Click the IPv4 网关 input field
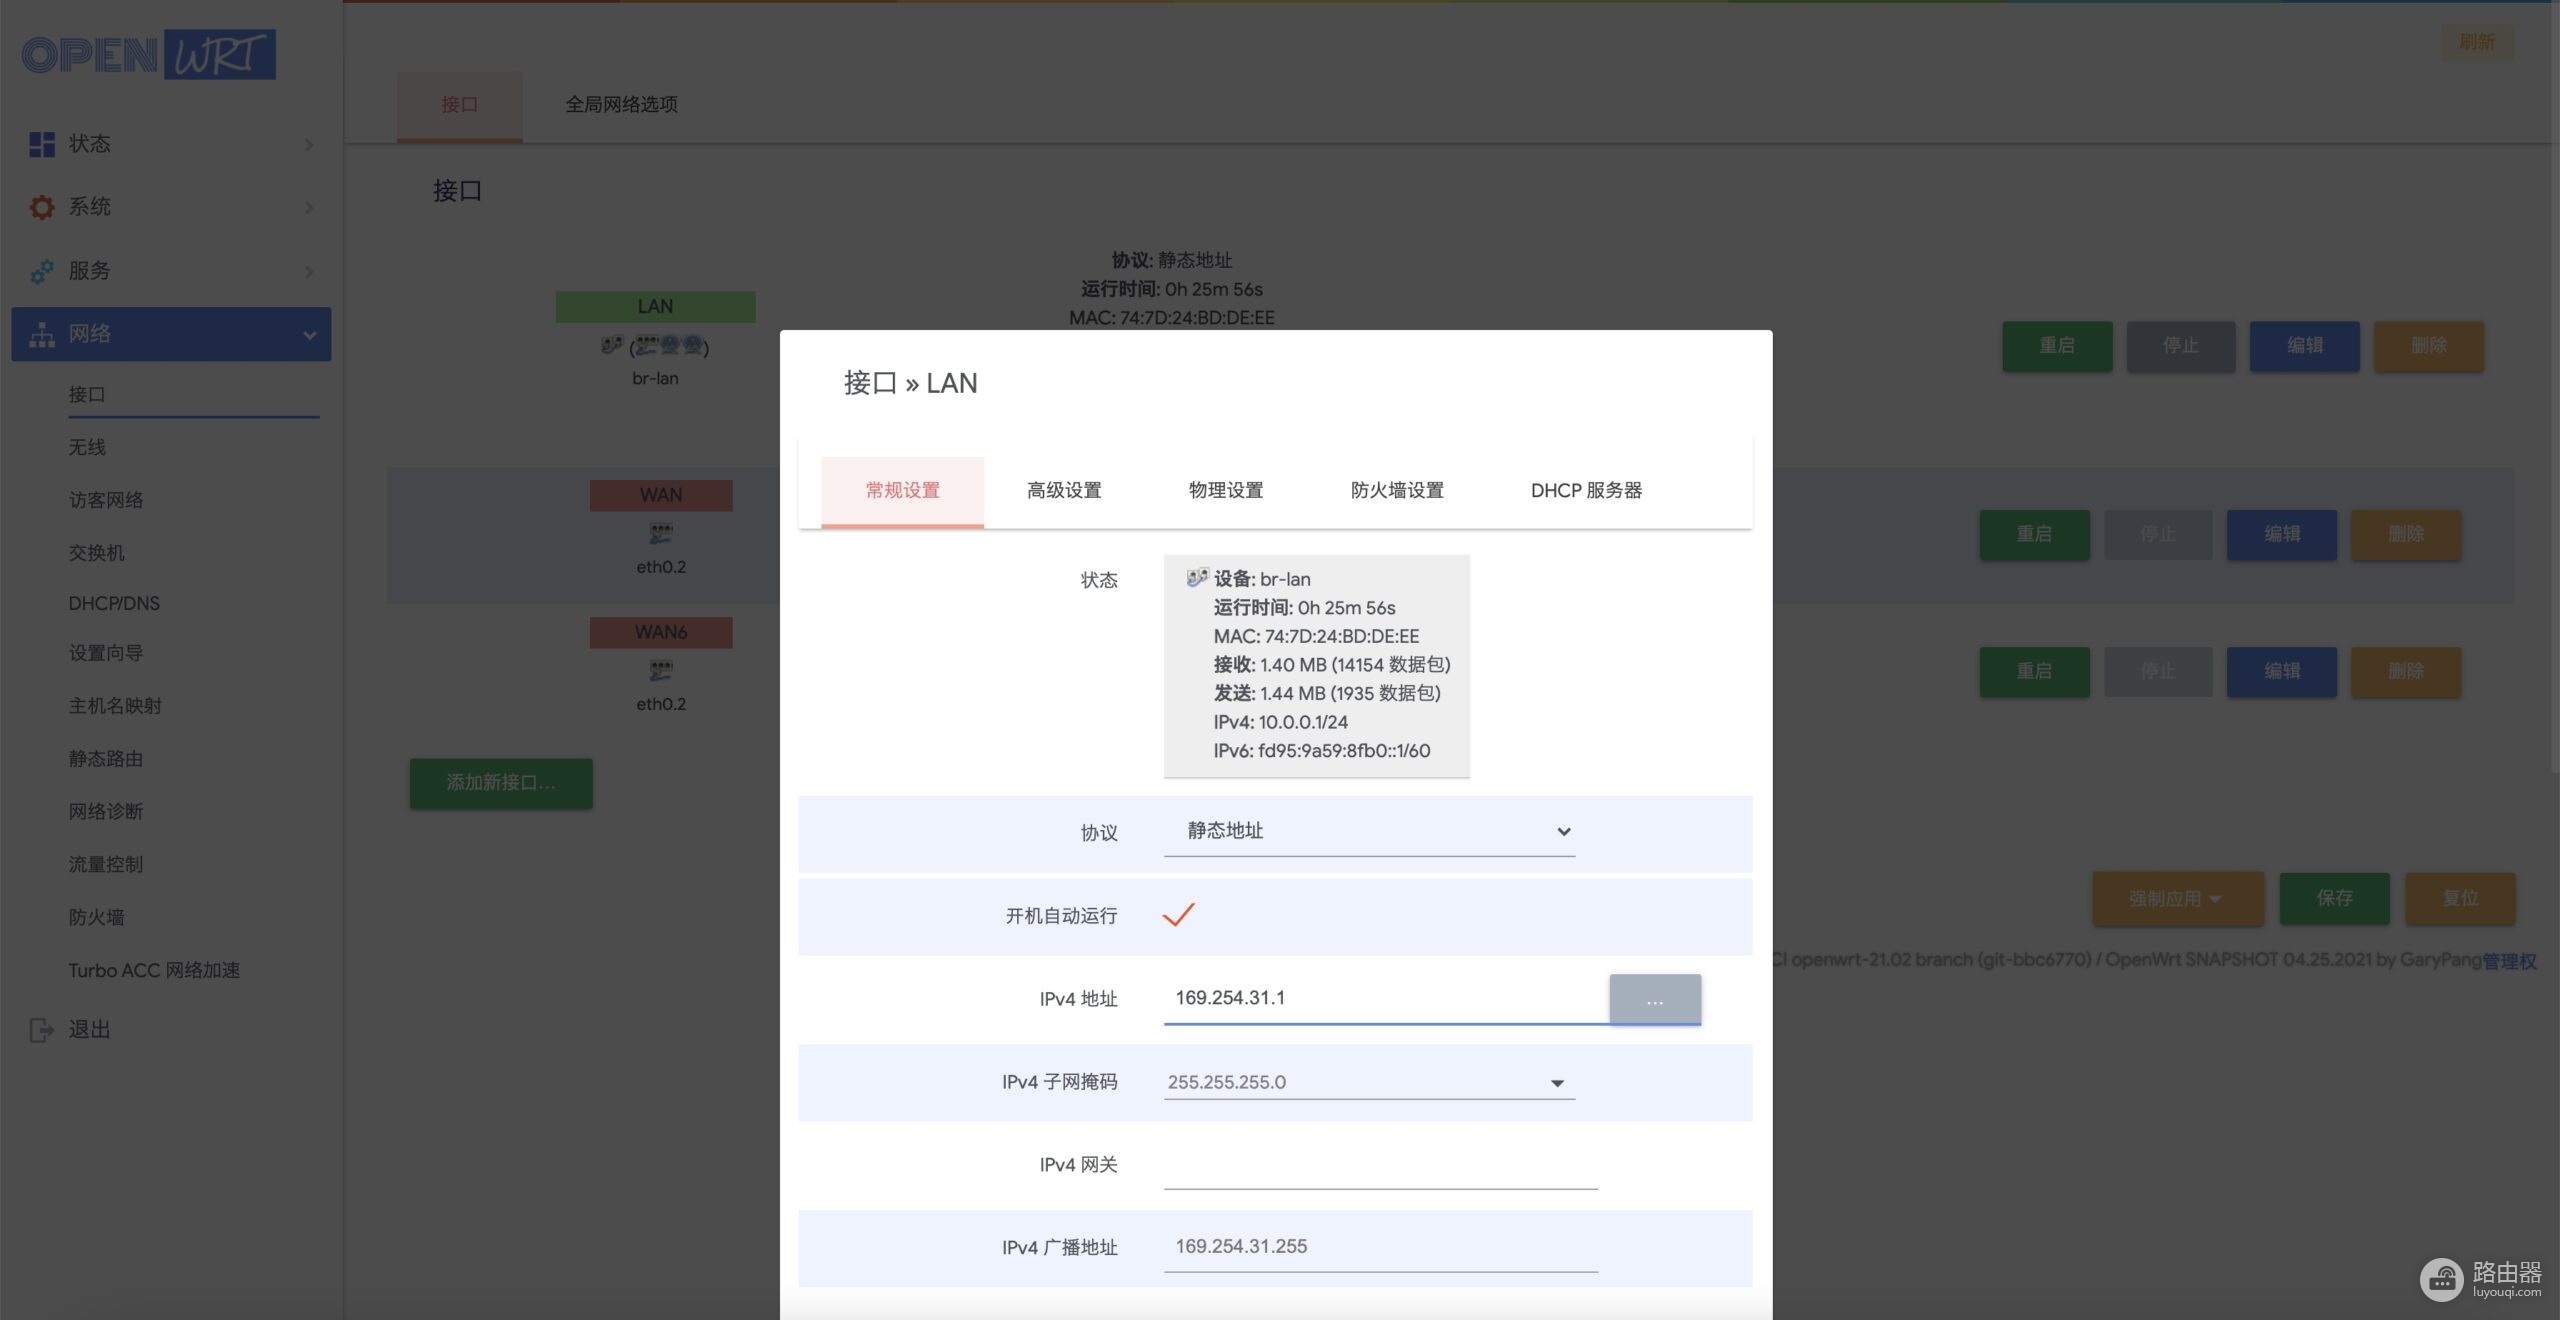This screenshot has width=2560, height=1320. (1381, 1165)
